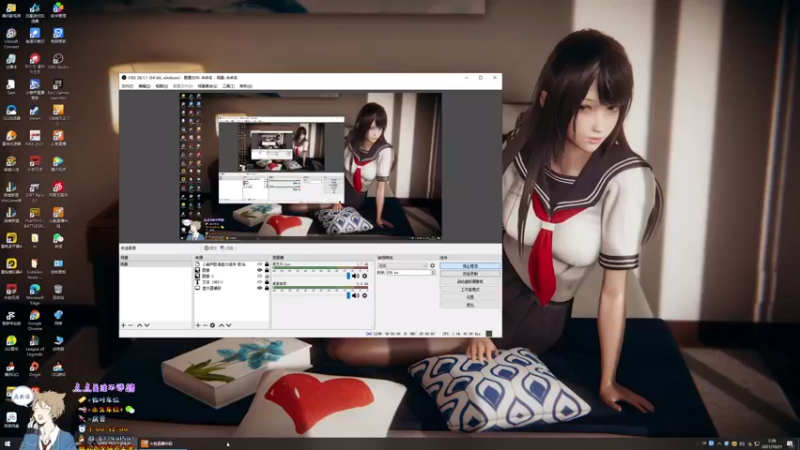Mute the Desktop Audio speaker in second channel

[x=356, y=295]
